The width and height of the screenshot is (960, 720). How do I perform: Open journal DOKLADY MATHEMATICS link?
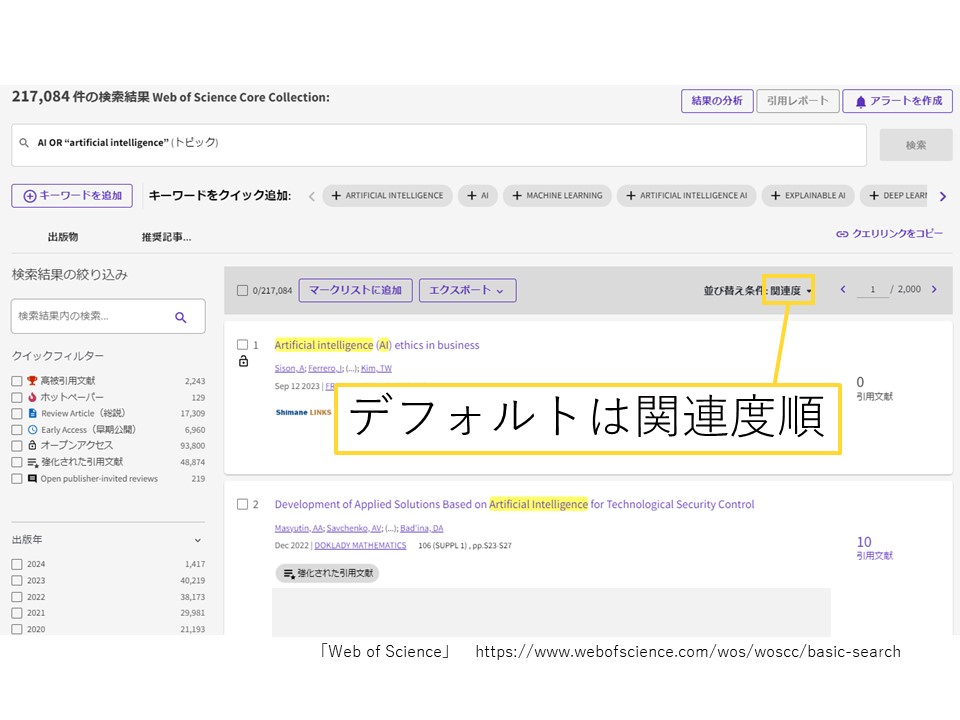[360, 546]
